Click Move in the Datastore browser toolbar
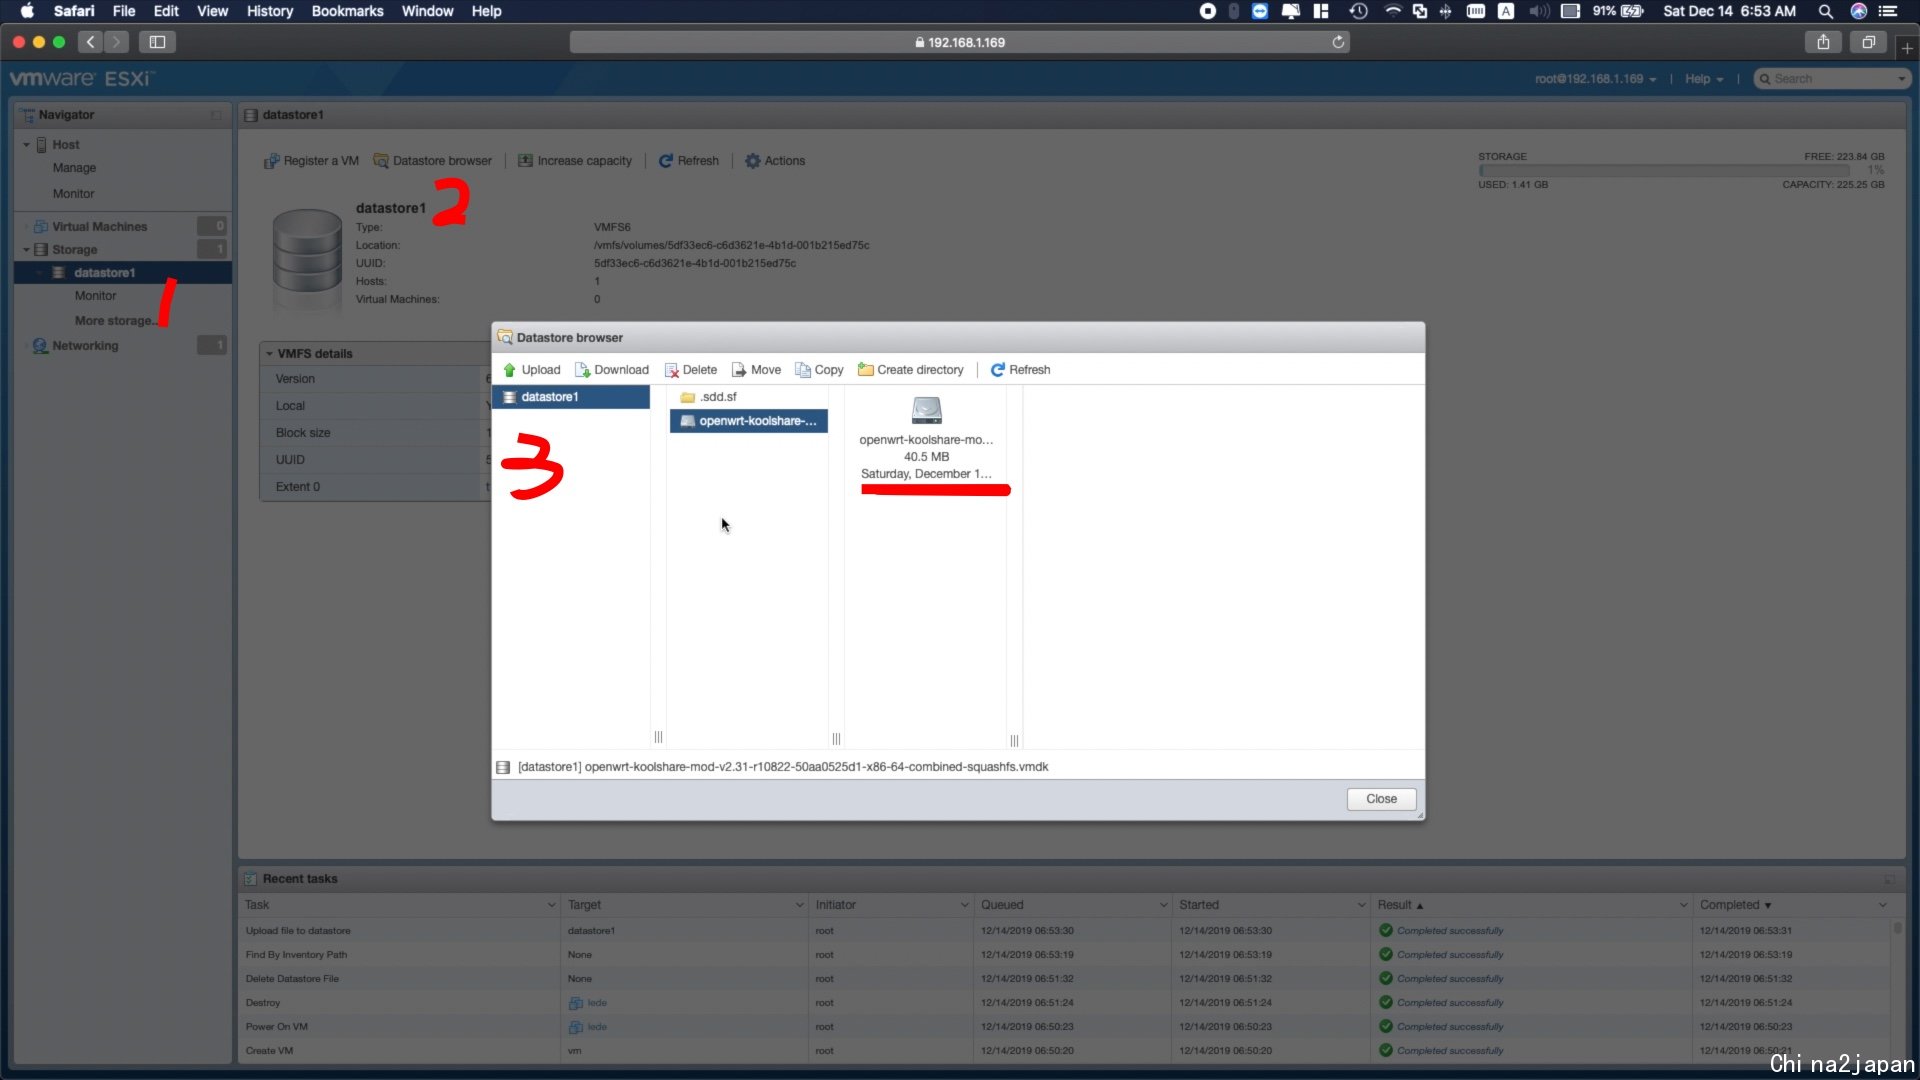1920x1080 pixels. (x=756, y=370)
